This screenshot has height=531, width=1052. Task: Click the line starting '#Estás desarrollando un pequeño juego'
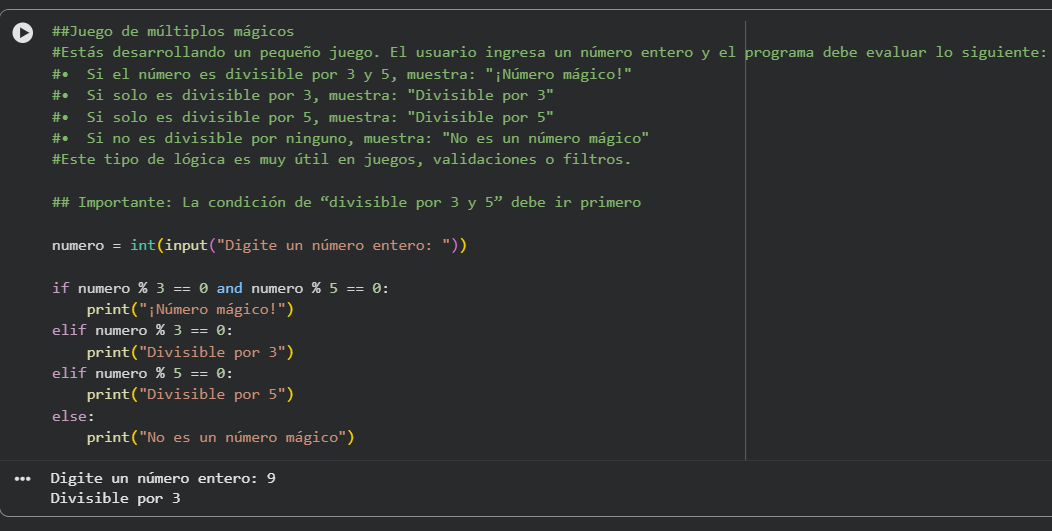click(x=549, y=52)
